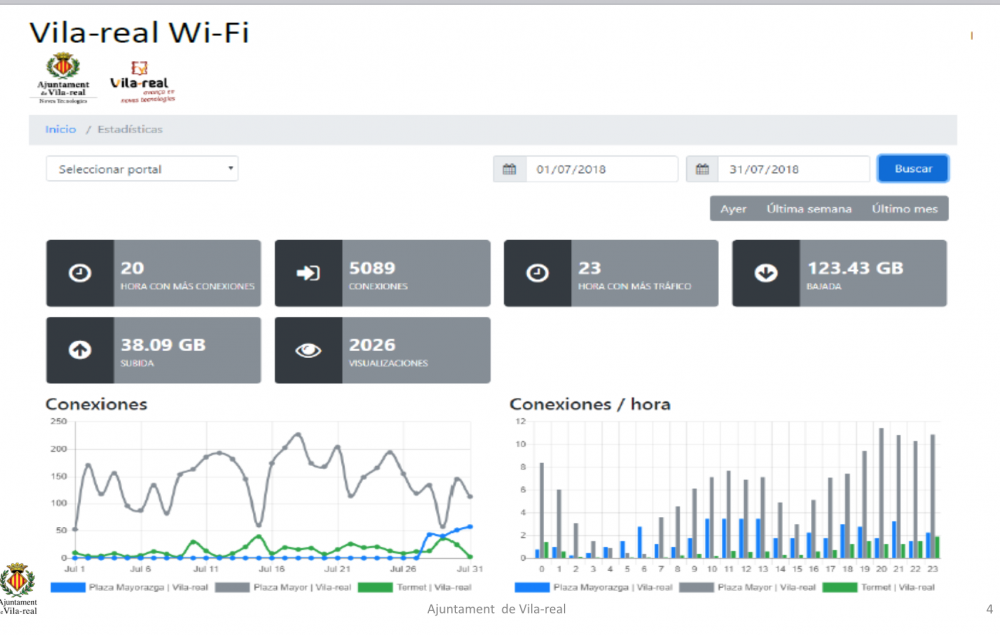The image size is (1000, 635).
Task: Click calendar icon beside 31/07/2018 end date
Action: (702, 169)
